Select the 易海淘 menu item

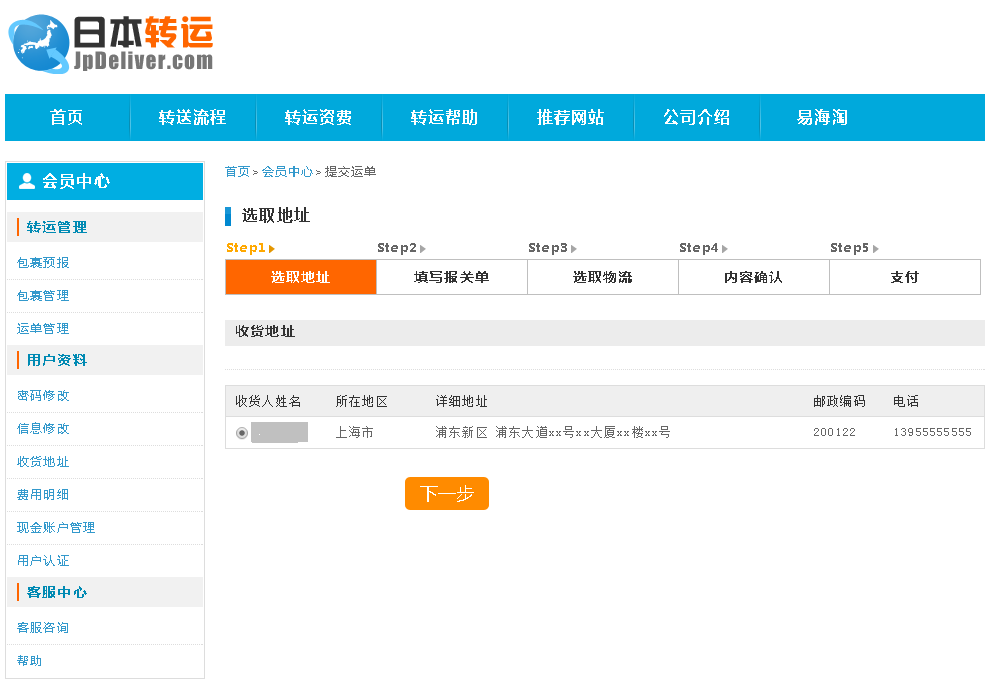822,117
